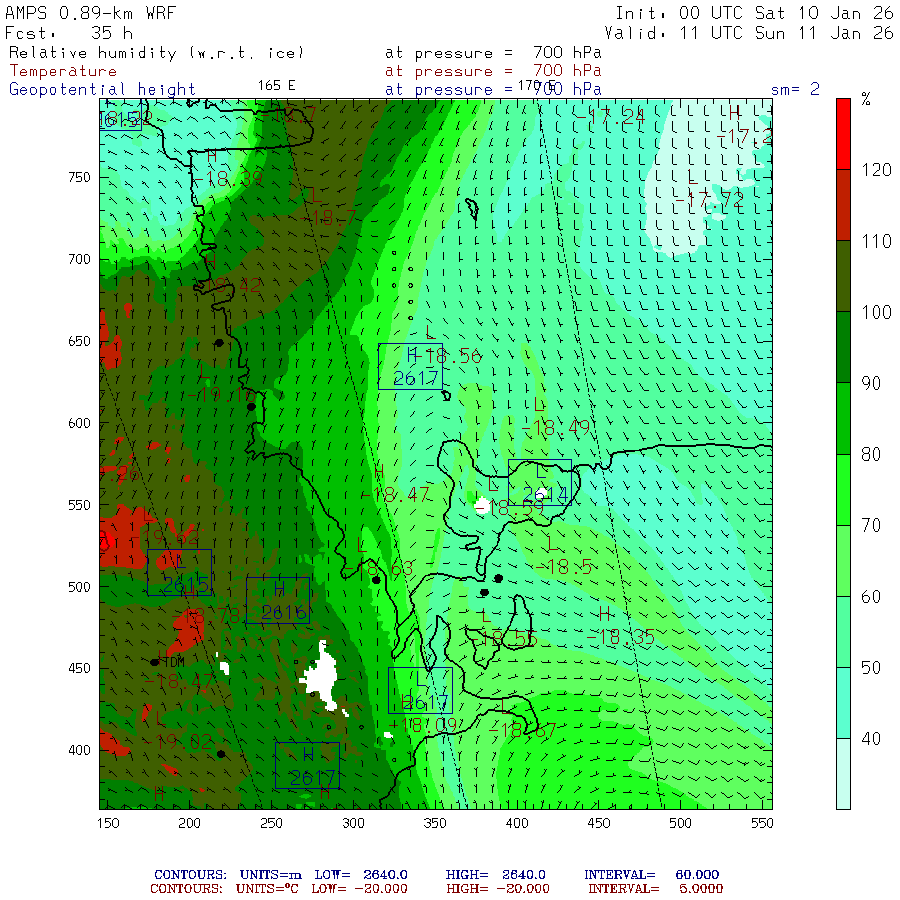The width and height of the screenshot is (900, 900).
Task: Click the '-19.02' temperature low label
Action: (178, 742)
